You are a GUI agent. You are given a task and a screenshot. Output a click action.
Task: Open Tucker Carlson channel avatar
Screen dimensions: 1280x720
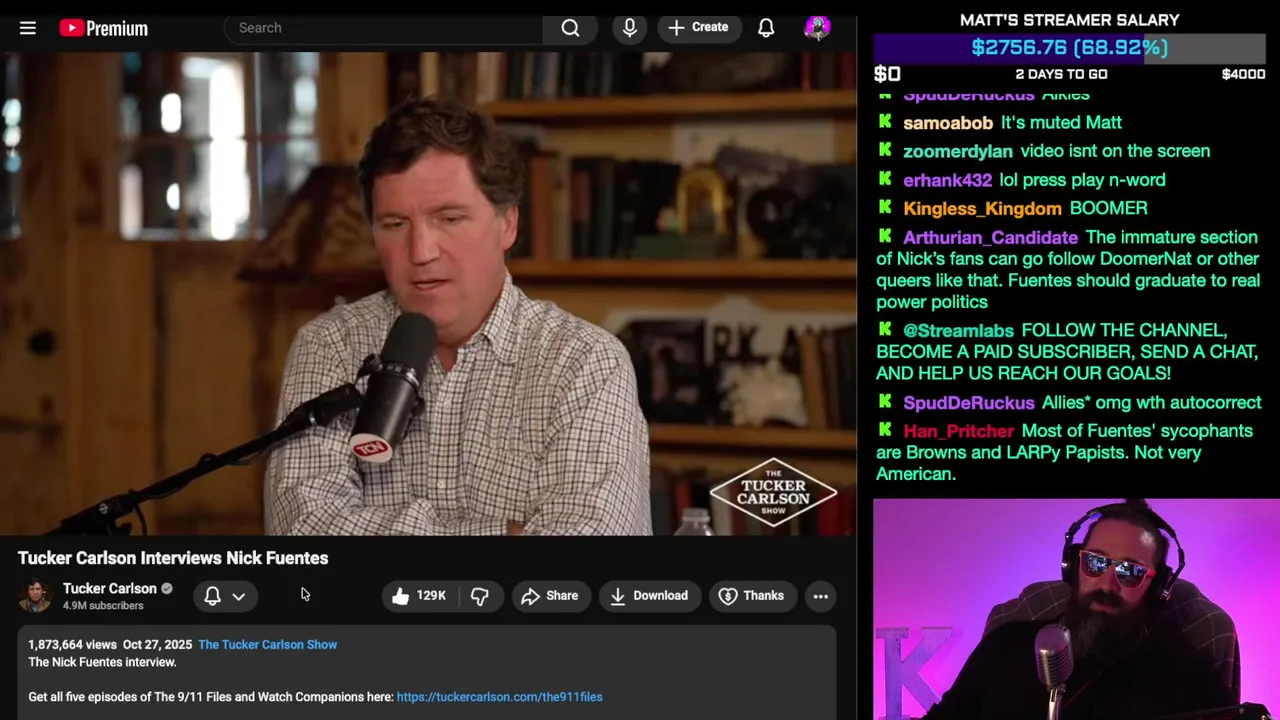pos(35,596)
